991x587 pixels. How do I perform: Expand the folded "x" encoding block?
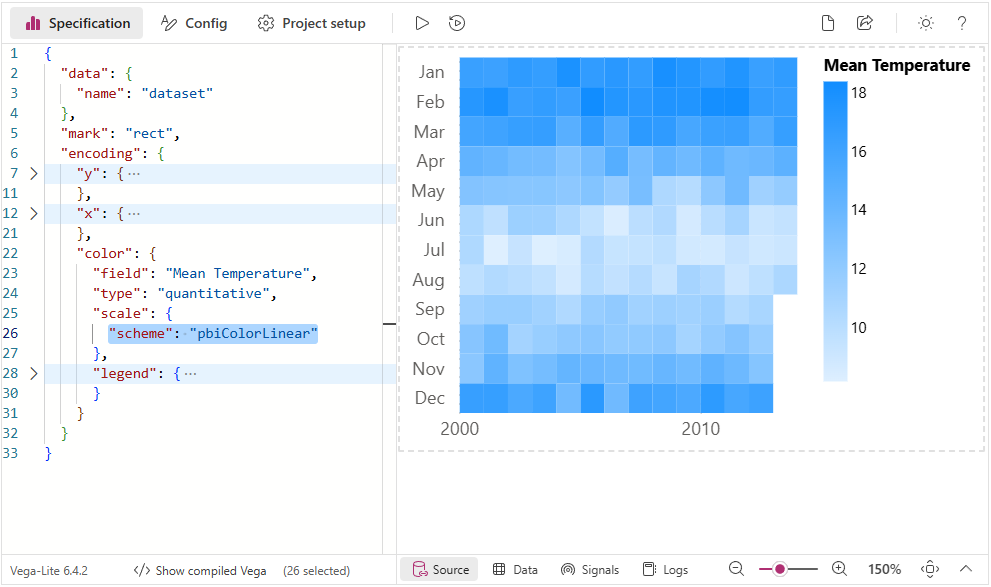(33, 214)
